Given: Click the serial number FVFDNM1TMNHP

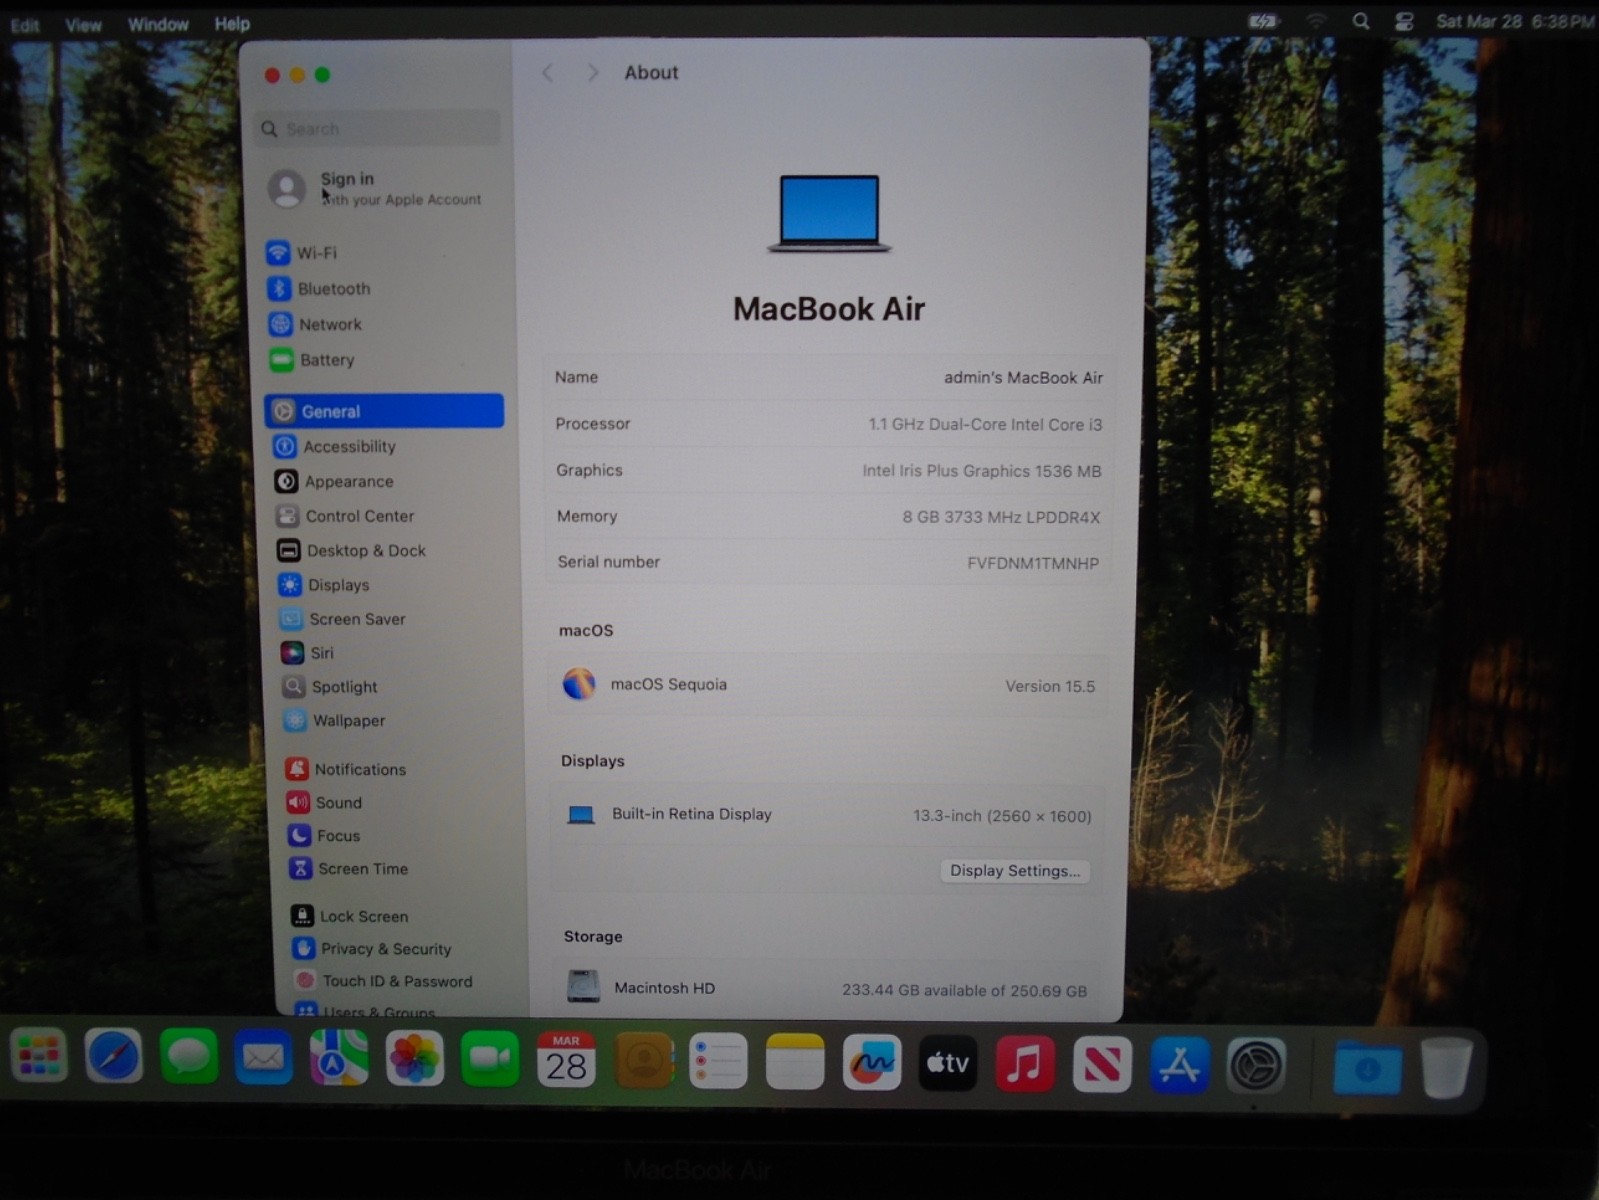Looking at the screenshot, I should (x=1033, y=563).
